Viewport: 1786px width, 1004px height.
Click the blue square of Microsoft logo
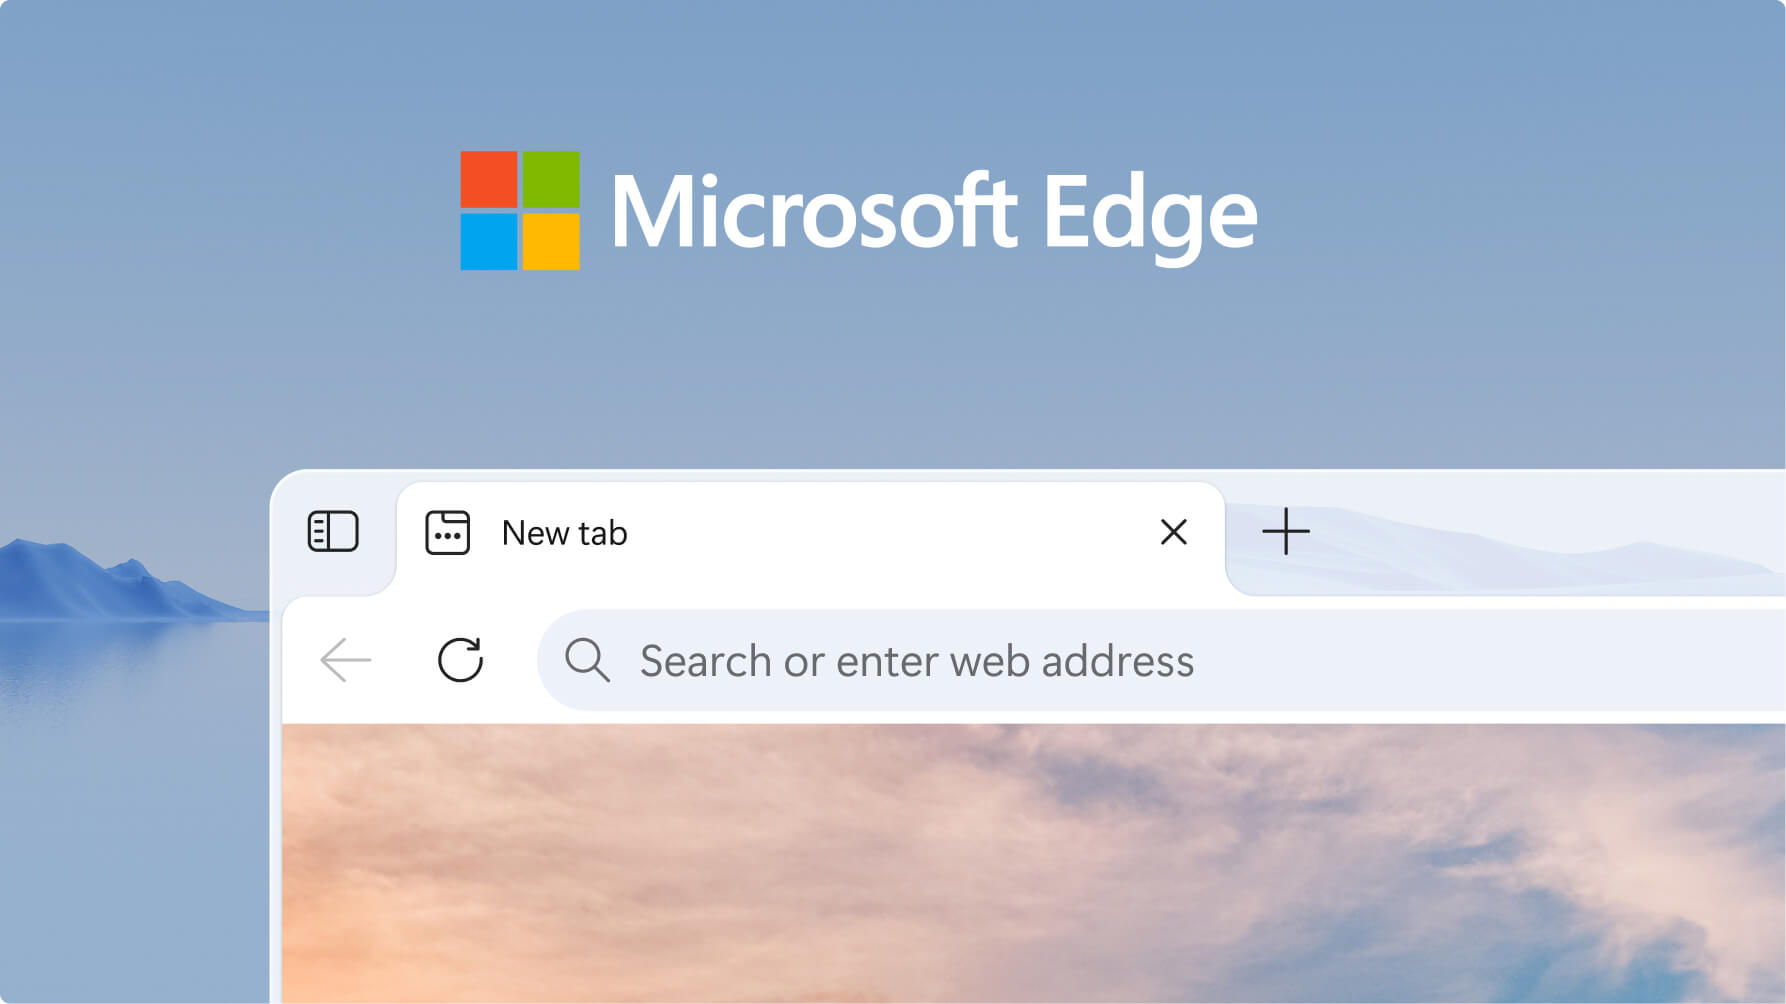tap(489, 241)
